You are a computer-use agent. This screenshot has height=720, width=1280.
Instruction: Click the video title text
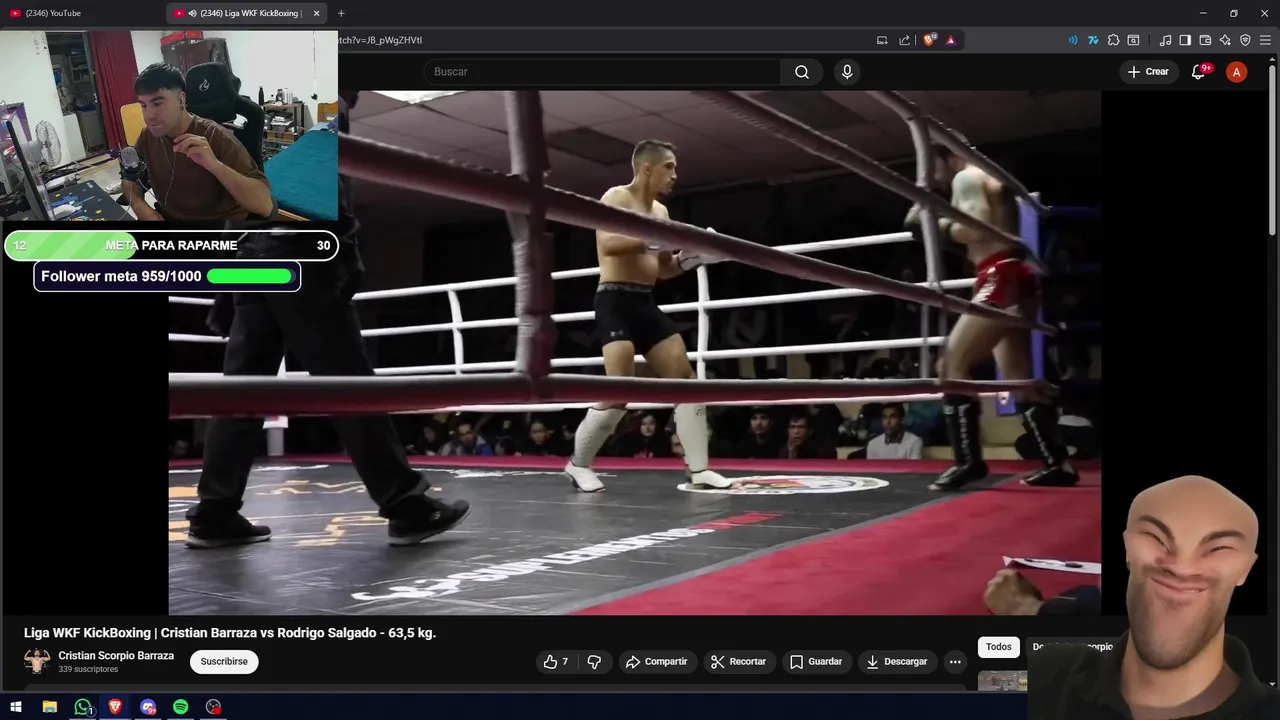click(x=230, y=633)
